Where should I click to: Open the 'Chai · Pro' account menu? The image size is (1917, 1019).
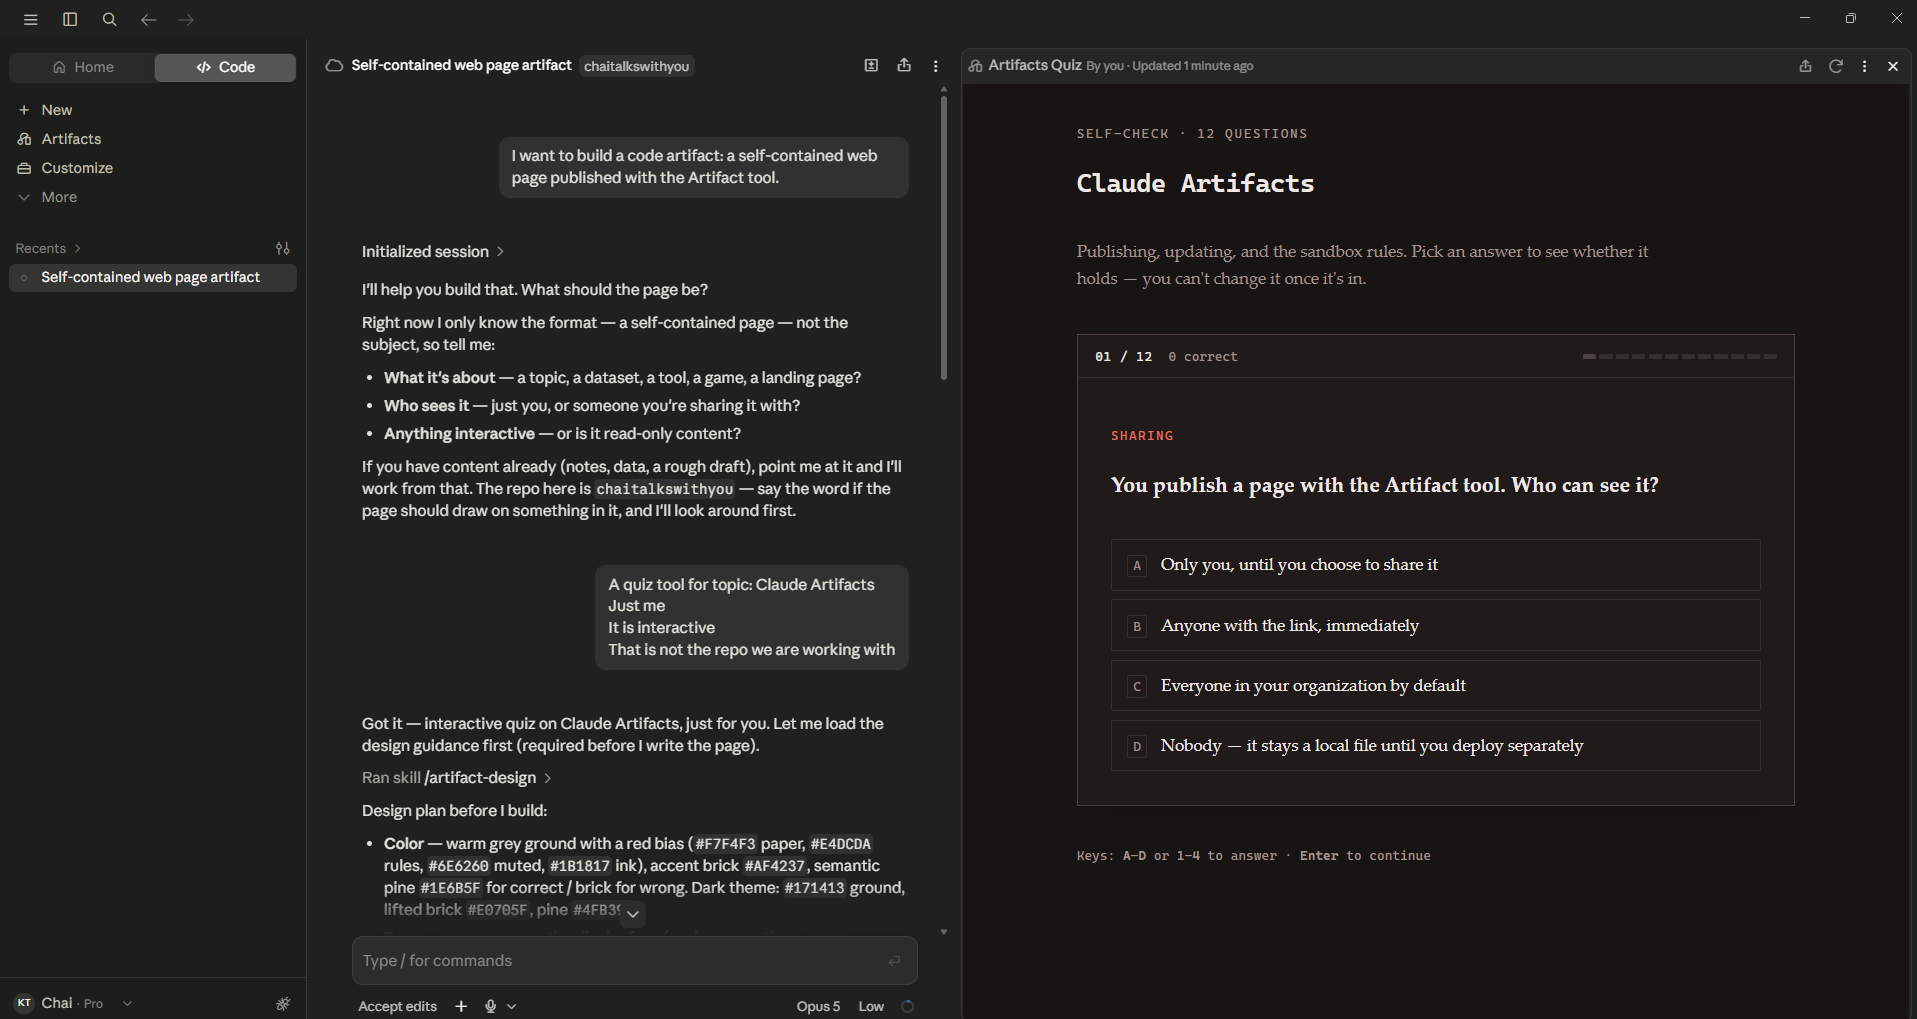tap(72, 1003)
